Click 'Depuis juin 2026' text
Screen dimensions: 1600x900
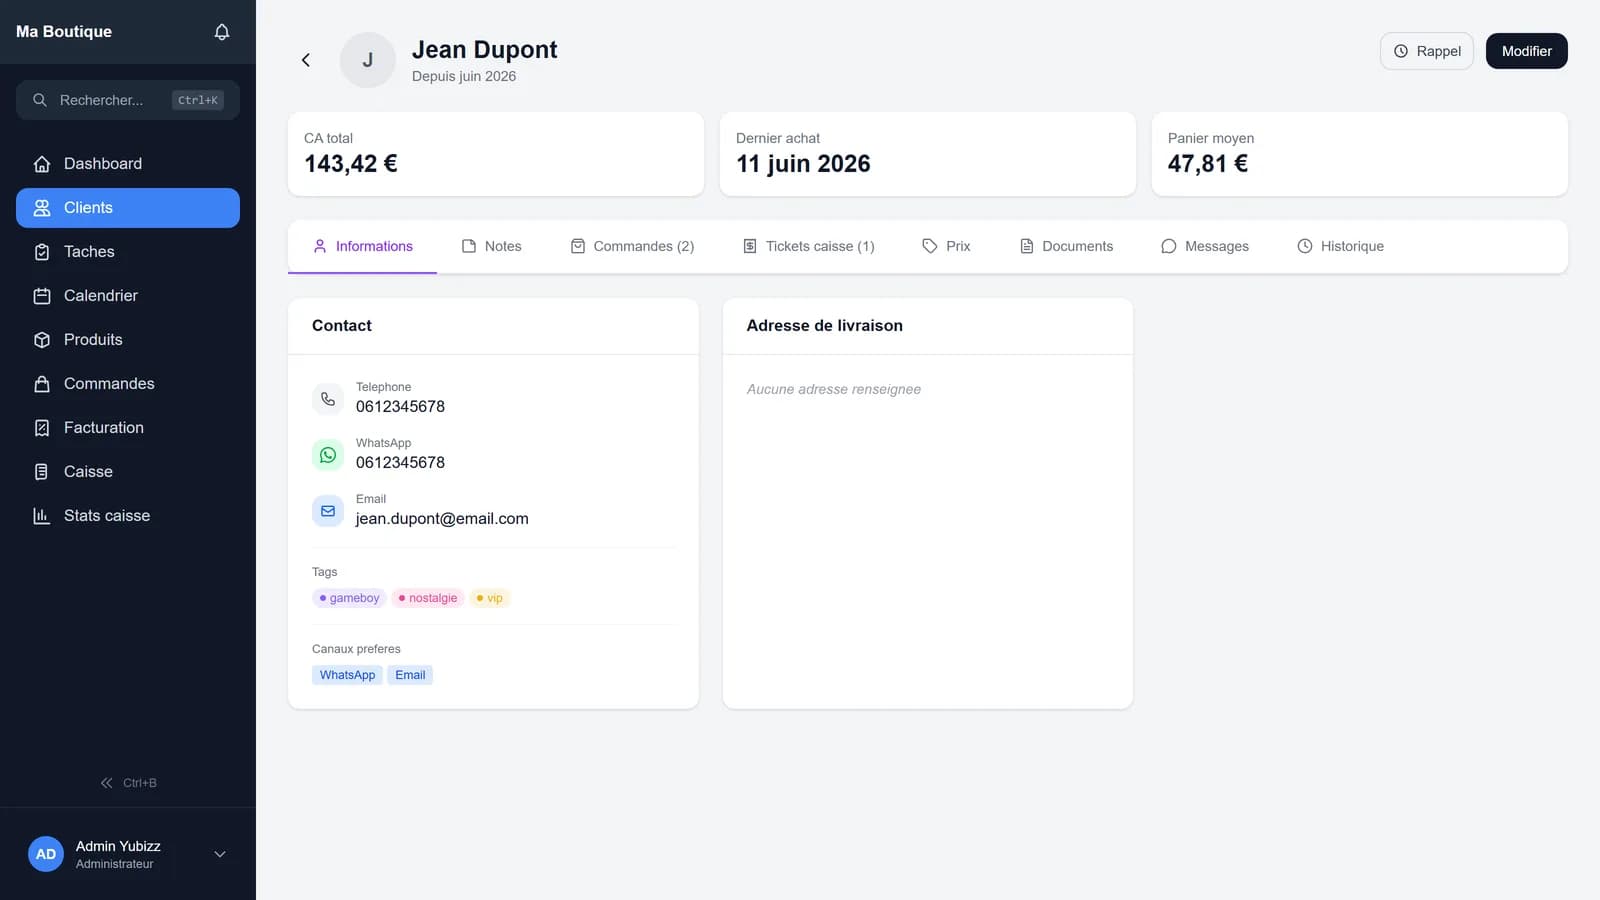pyautogui.click(x=464, y=76)
